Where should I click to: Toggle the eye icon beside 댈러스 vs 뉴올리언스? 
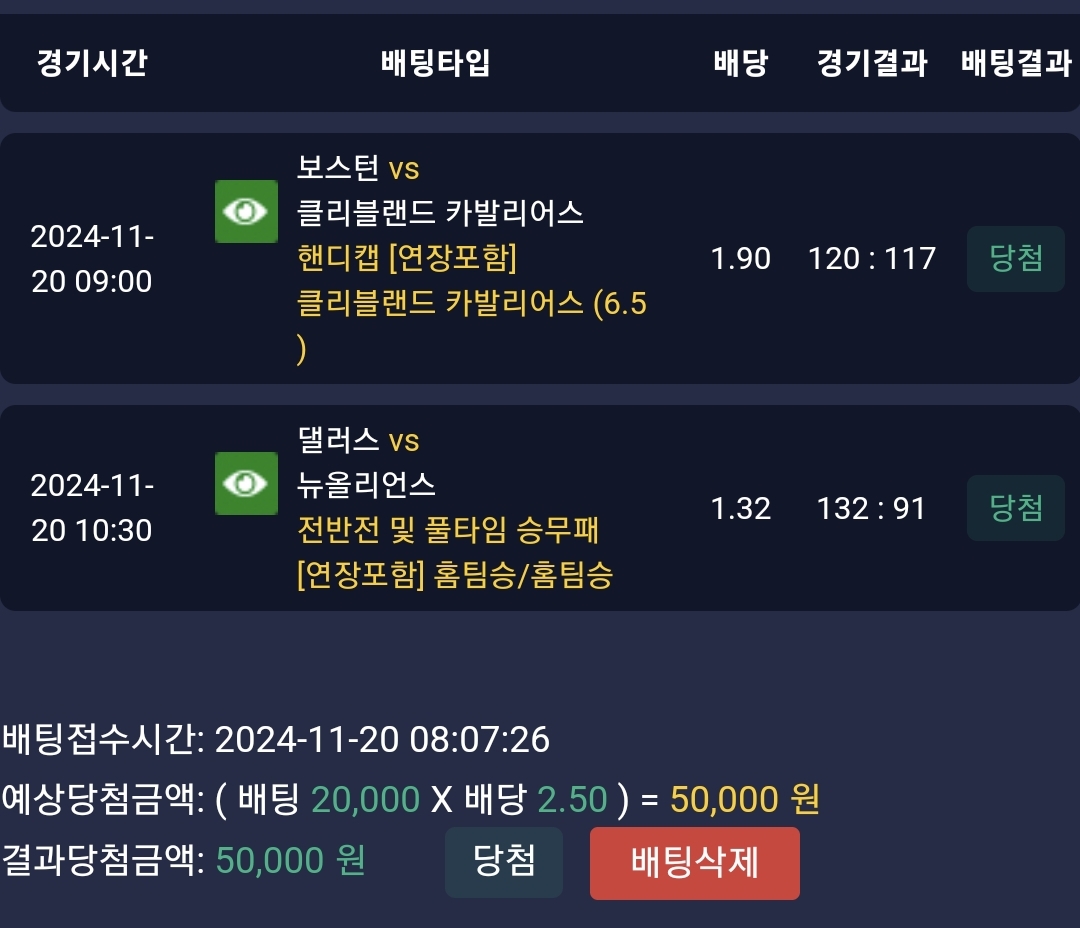click(246, 483)
